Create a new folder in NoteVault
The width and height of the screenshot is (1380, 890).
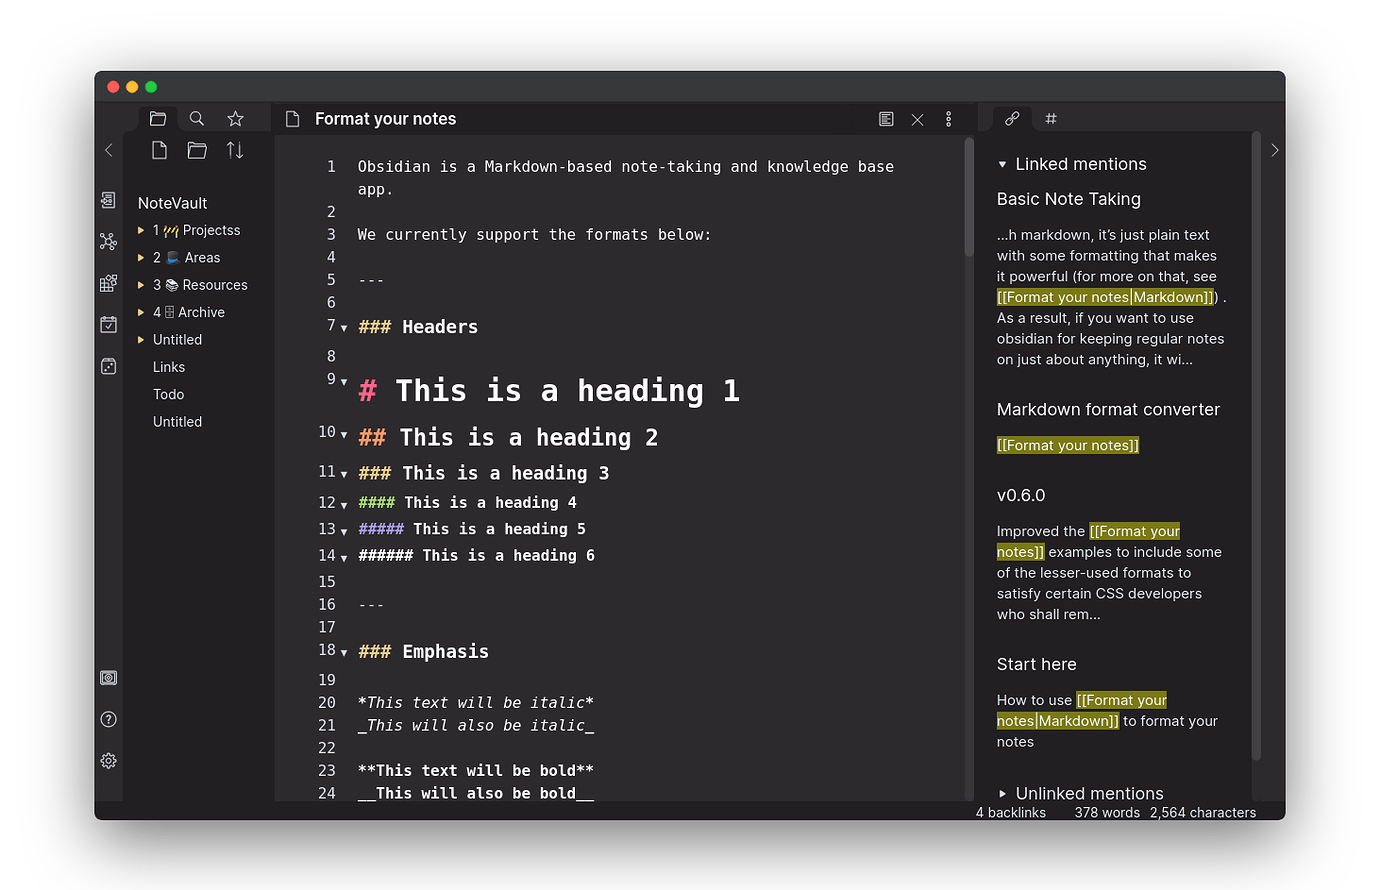[x=197, y=150]
